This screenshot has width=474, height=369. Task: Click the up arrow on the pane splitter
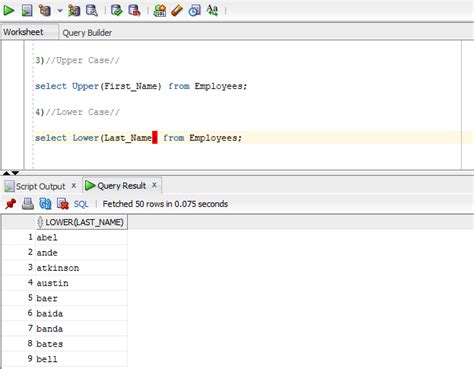coord(6,173)
